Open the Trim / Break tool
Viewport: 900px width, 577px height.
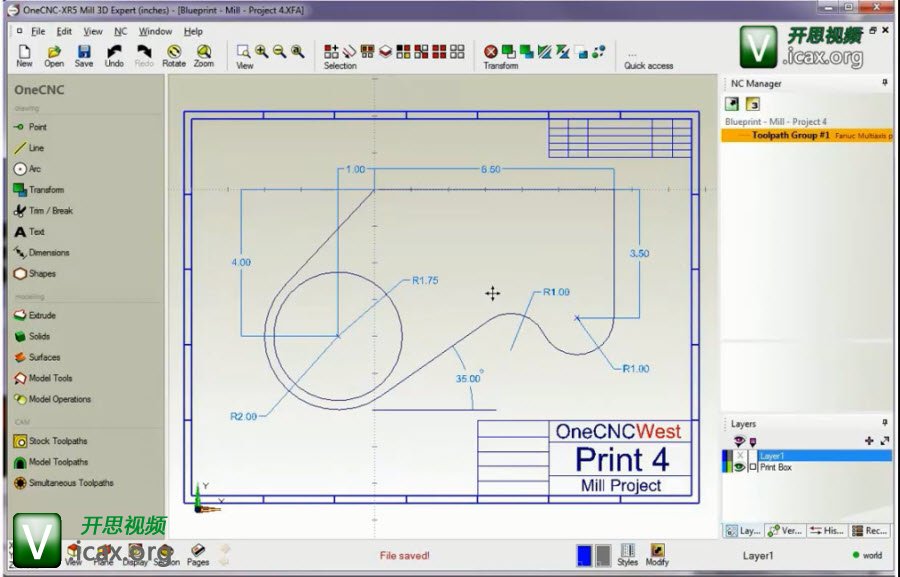(x=43, y=211)
